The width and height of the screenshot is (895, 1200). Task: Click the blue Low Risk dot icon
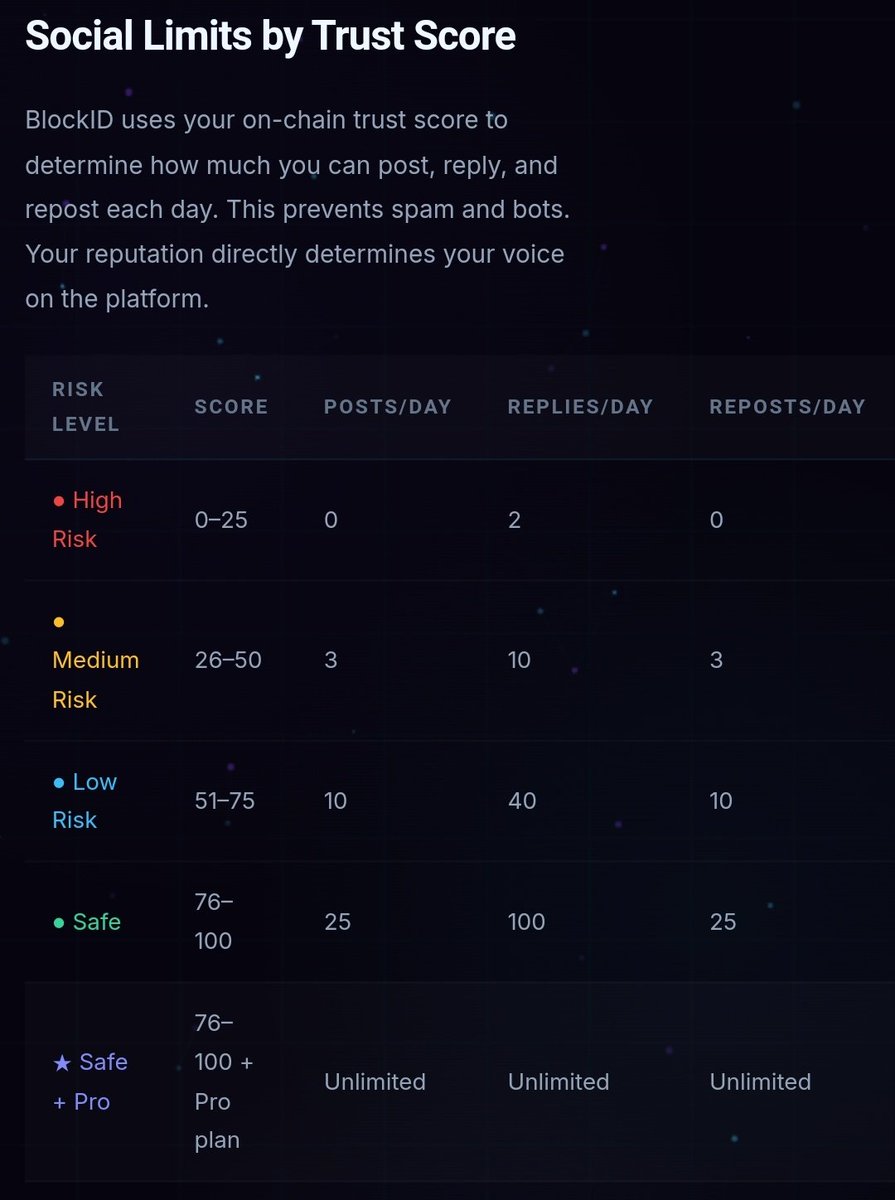click(x=58, y=782)
